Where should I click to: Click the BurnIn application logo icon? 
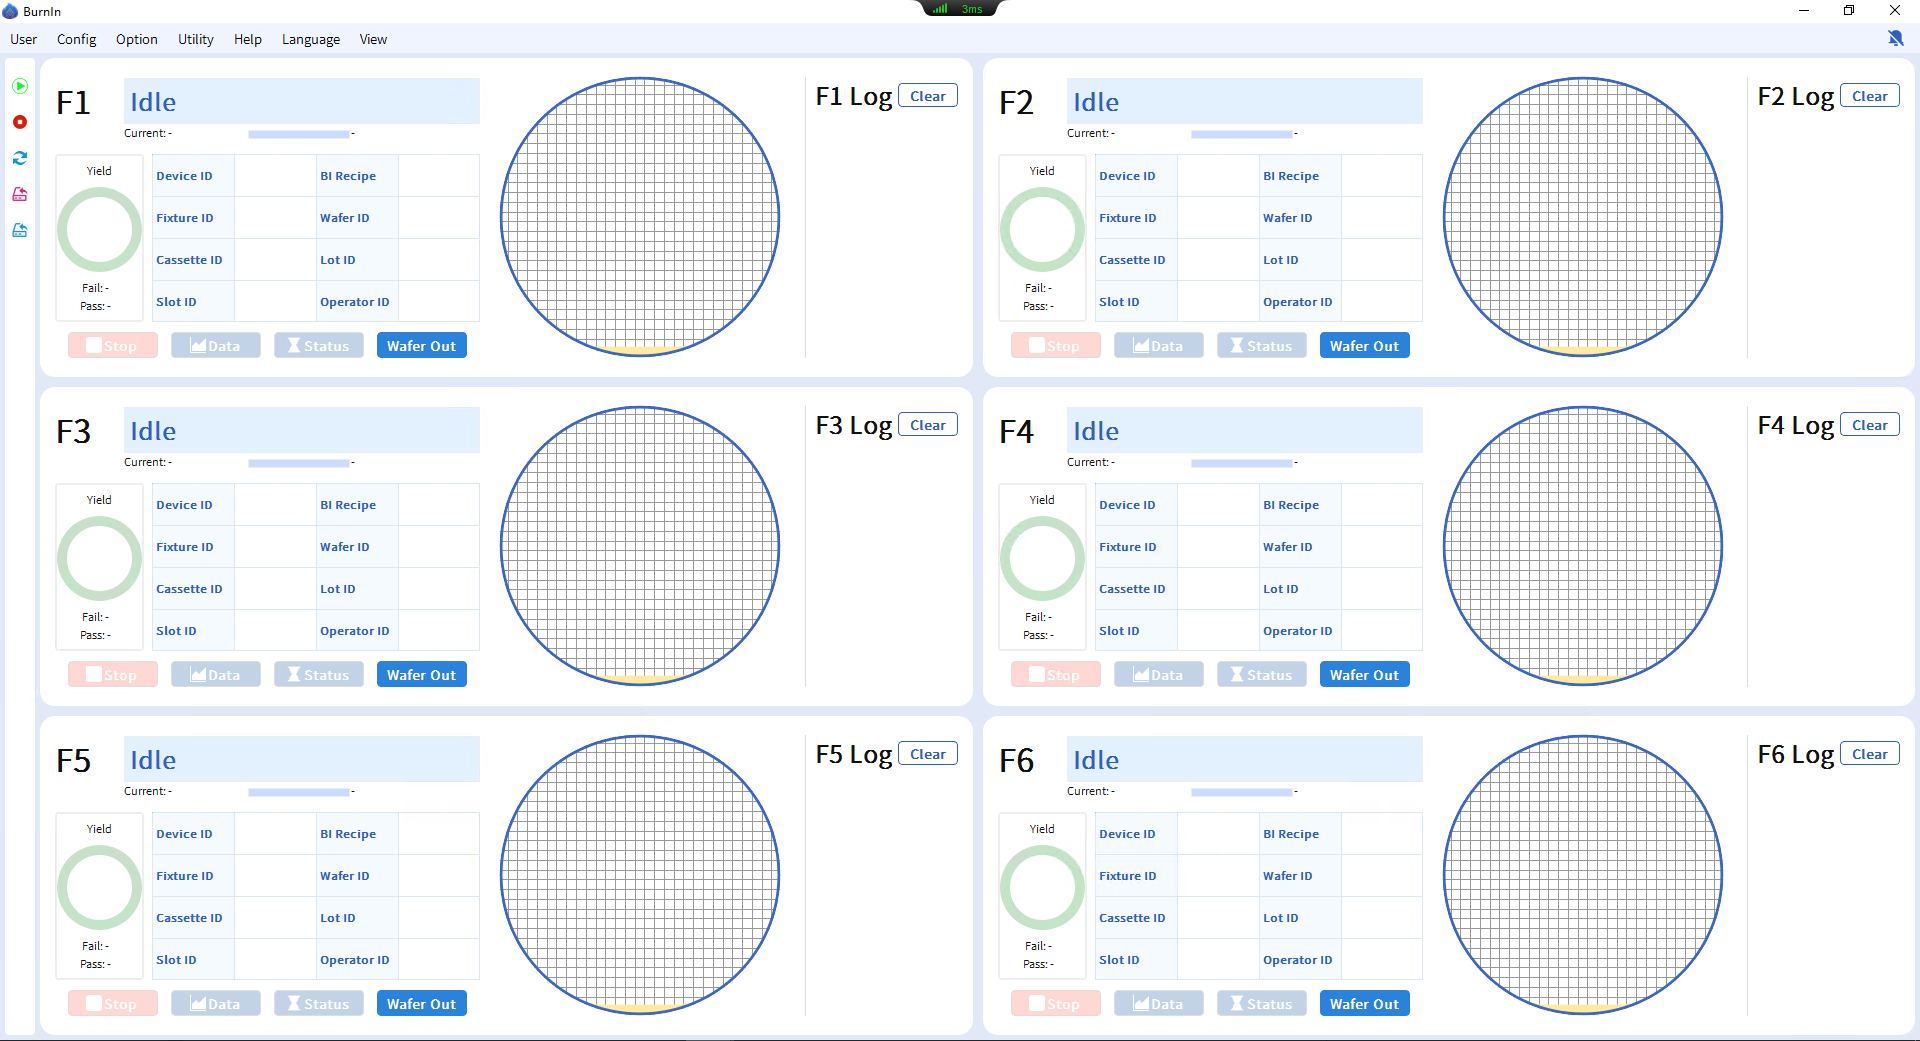point(10,11)
